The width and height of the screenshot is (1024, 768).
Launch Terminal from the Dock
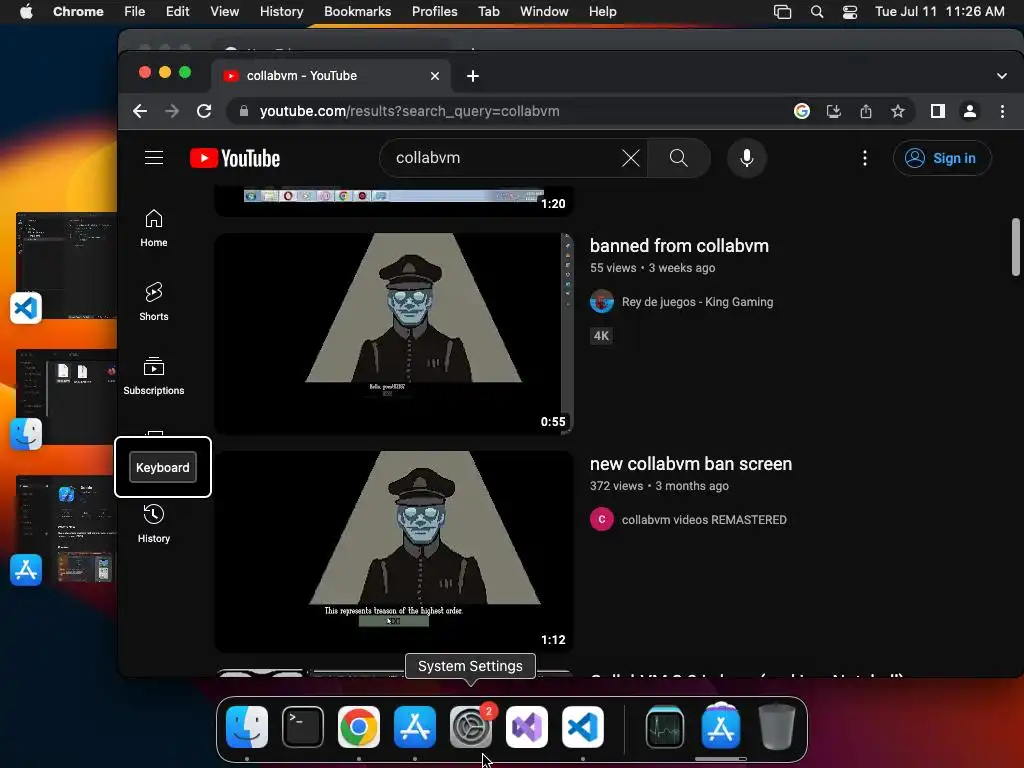tap(303, 727)
